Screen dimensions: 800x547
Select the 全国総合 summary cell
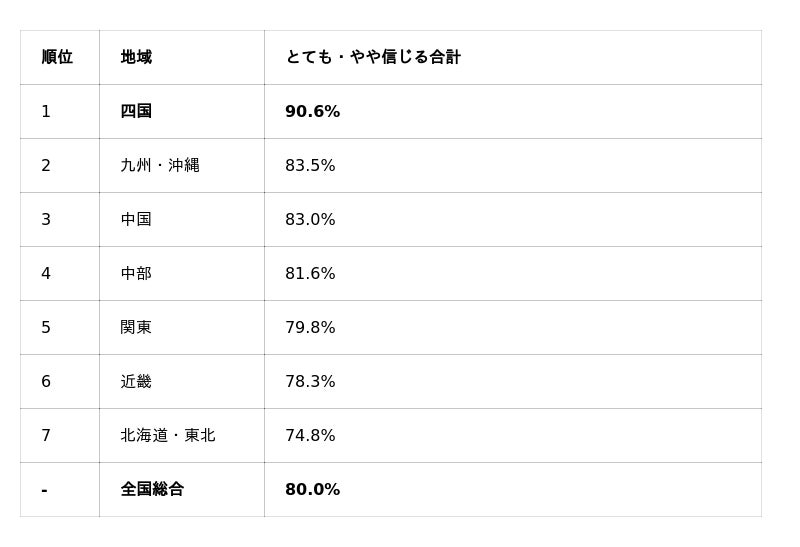click(152, 489)
